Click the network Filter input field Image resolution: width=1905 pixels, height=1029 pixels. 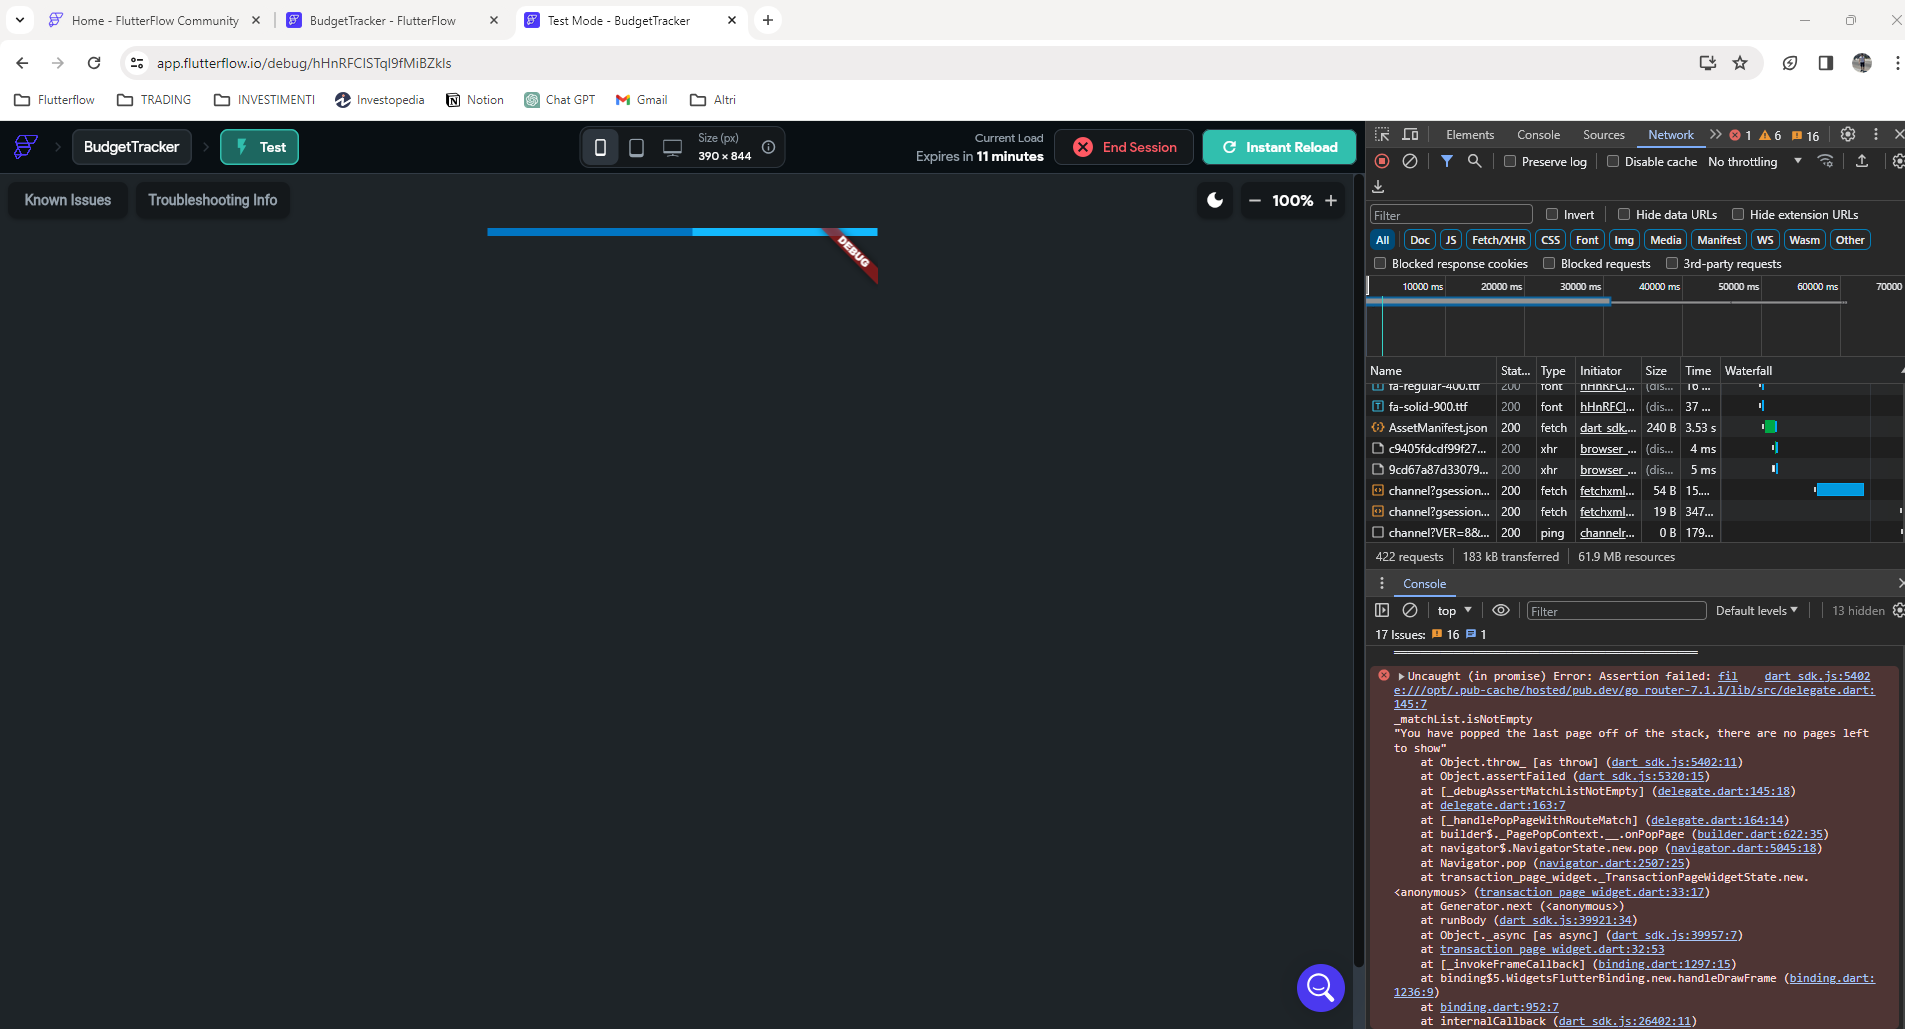coord(1451,215)
